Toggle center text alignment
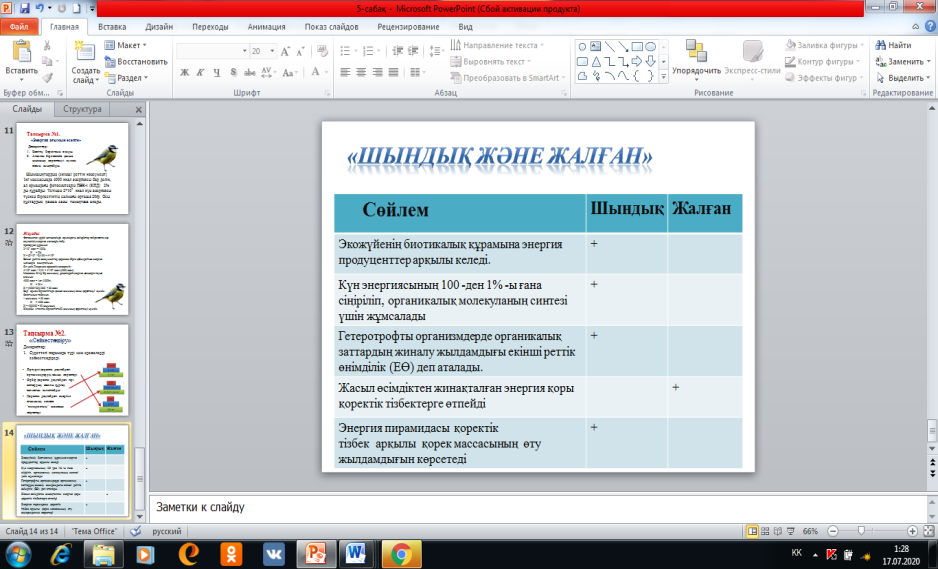 click(x=362, y=73)
